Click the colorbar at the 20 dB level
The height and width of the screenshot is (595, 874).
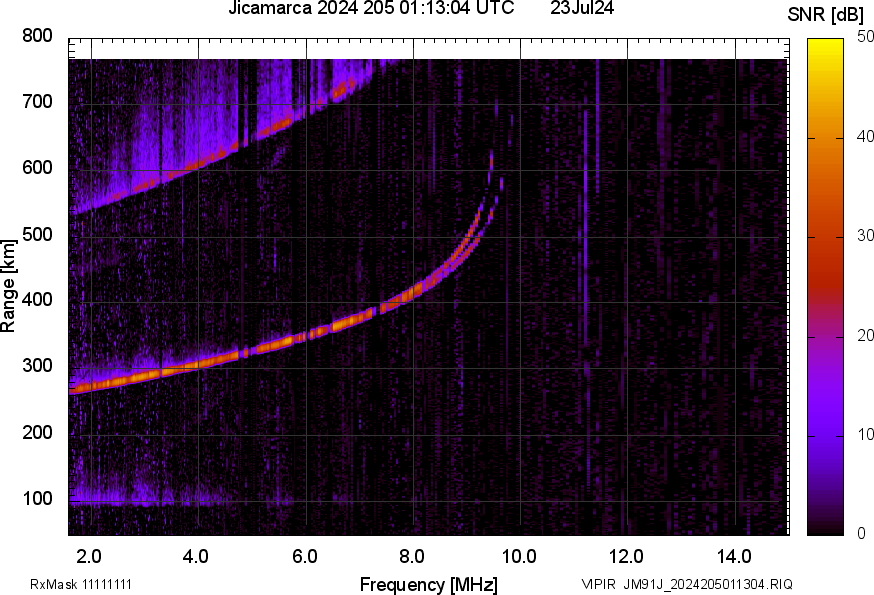827,337
